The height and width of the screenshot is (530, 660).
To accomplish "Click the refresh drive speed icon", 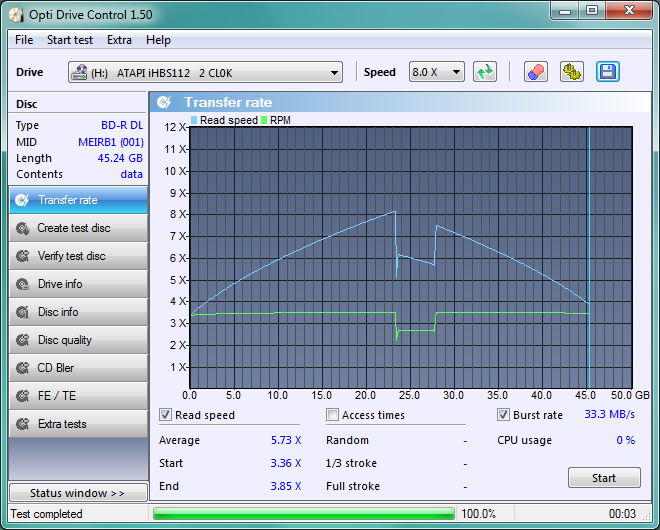I will click(x=485, y=72).
